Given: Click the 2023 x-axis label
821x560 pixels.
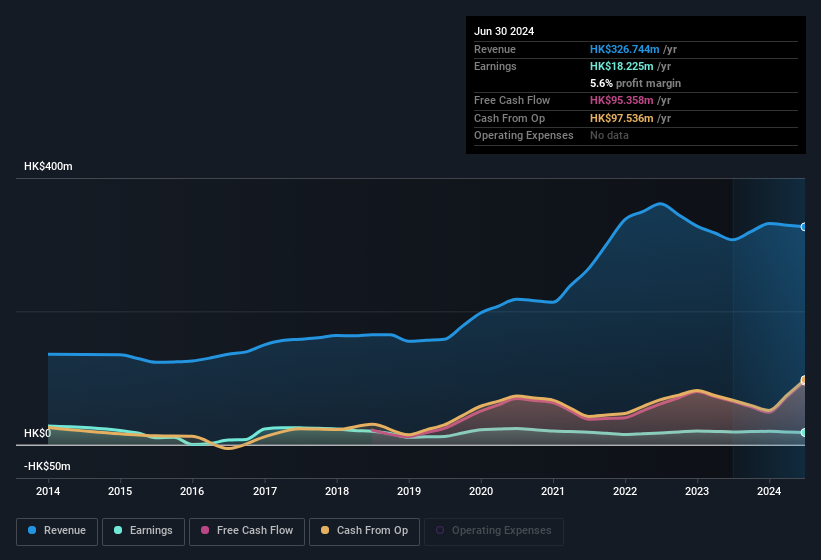Looking at the screenshot, I should click(x=697, y=491).
